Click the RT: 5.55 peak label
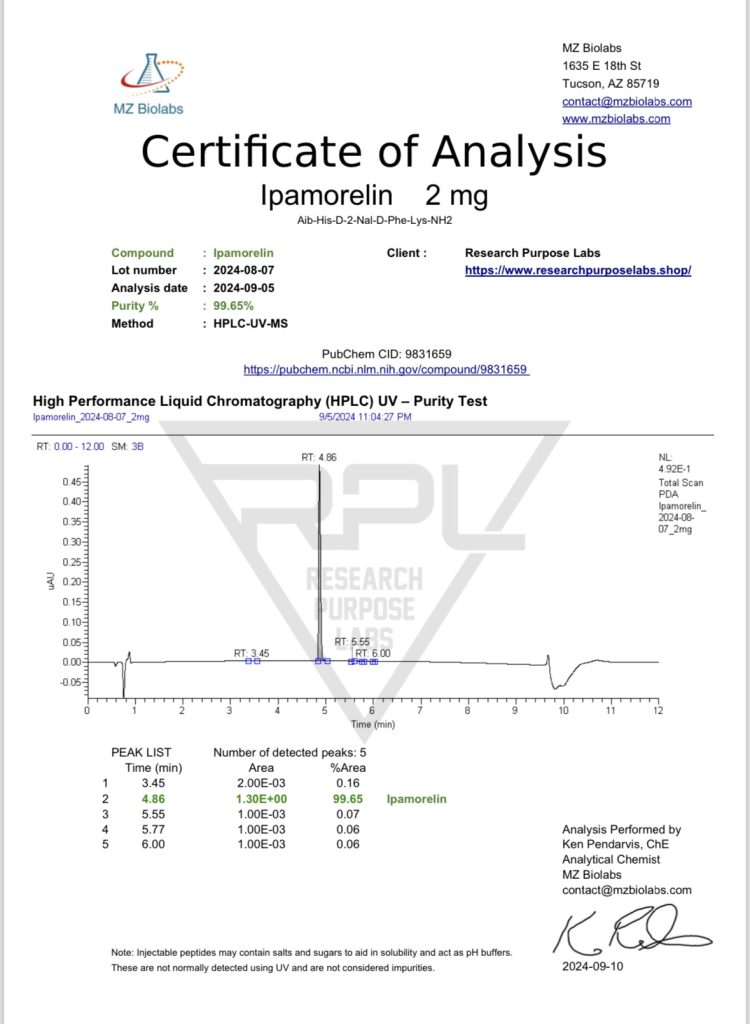 coord(353,642)
